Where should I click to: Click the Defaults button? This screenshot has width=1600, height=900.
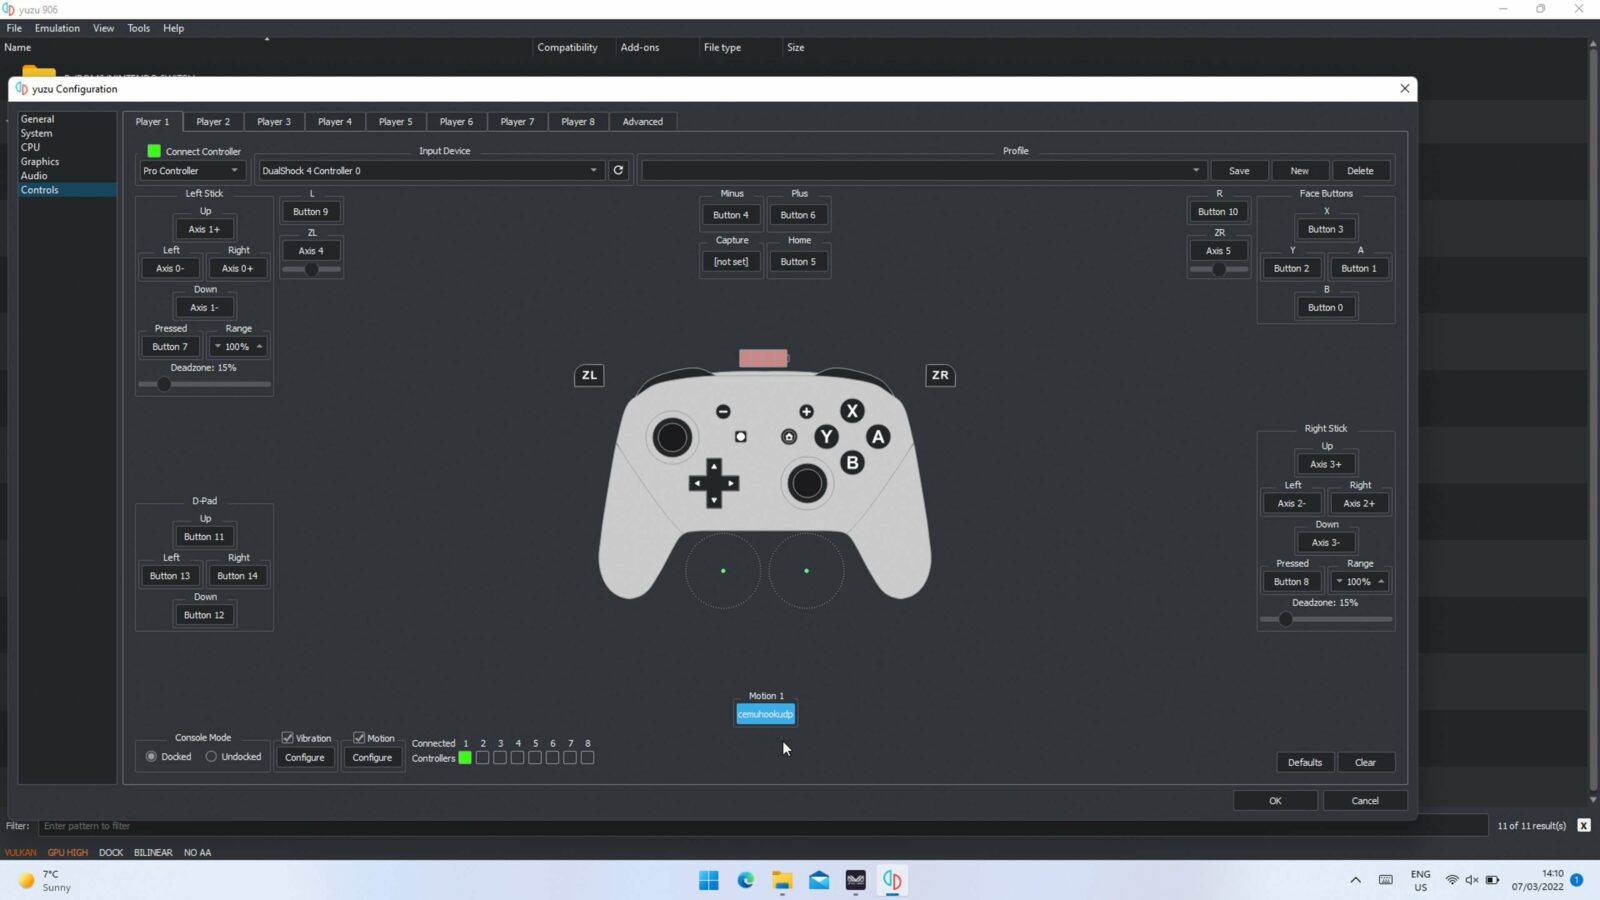[1305, 762]
